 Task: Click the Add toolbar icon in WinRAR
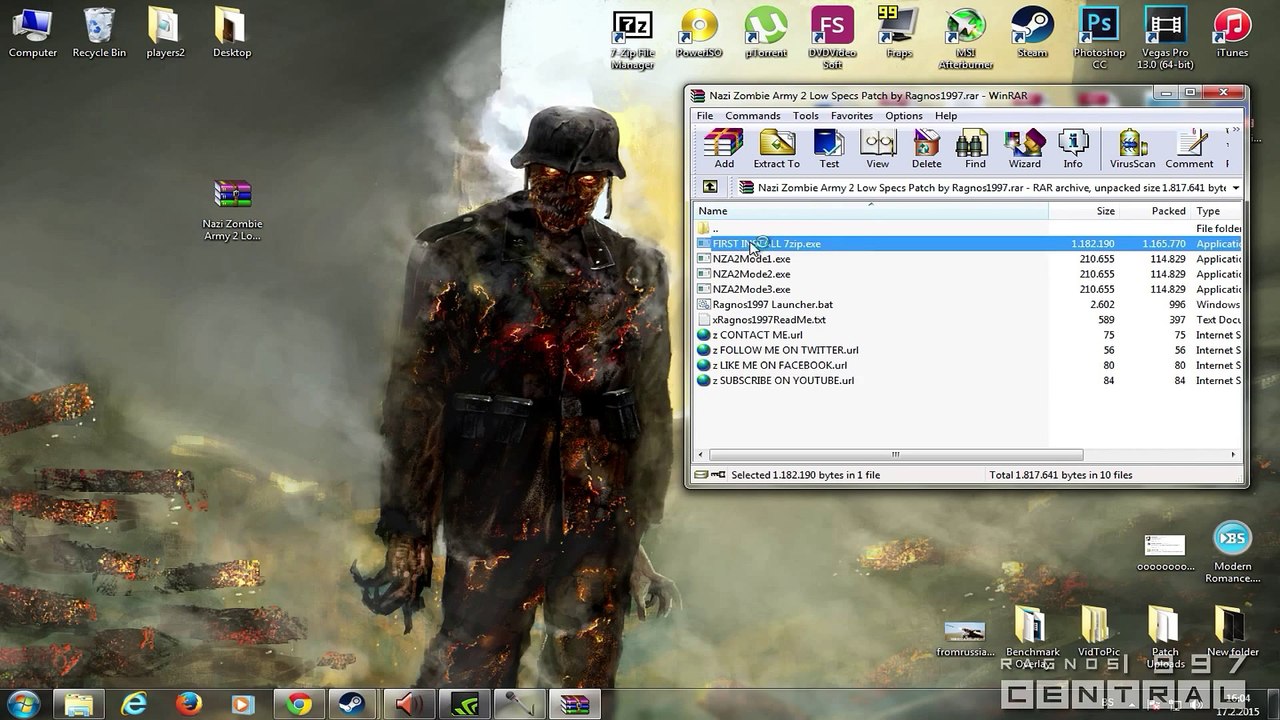[724, 149]
